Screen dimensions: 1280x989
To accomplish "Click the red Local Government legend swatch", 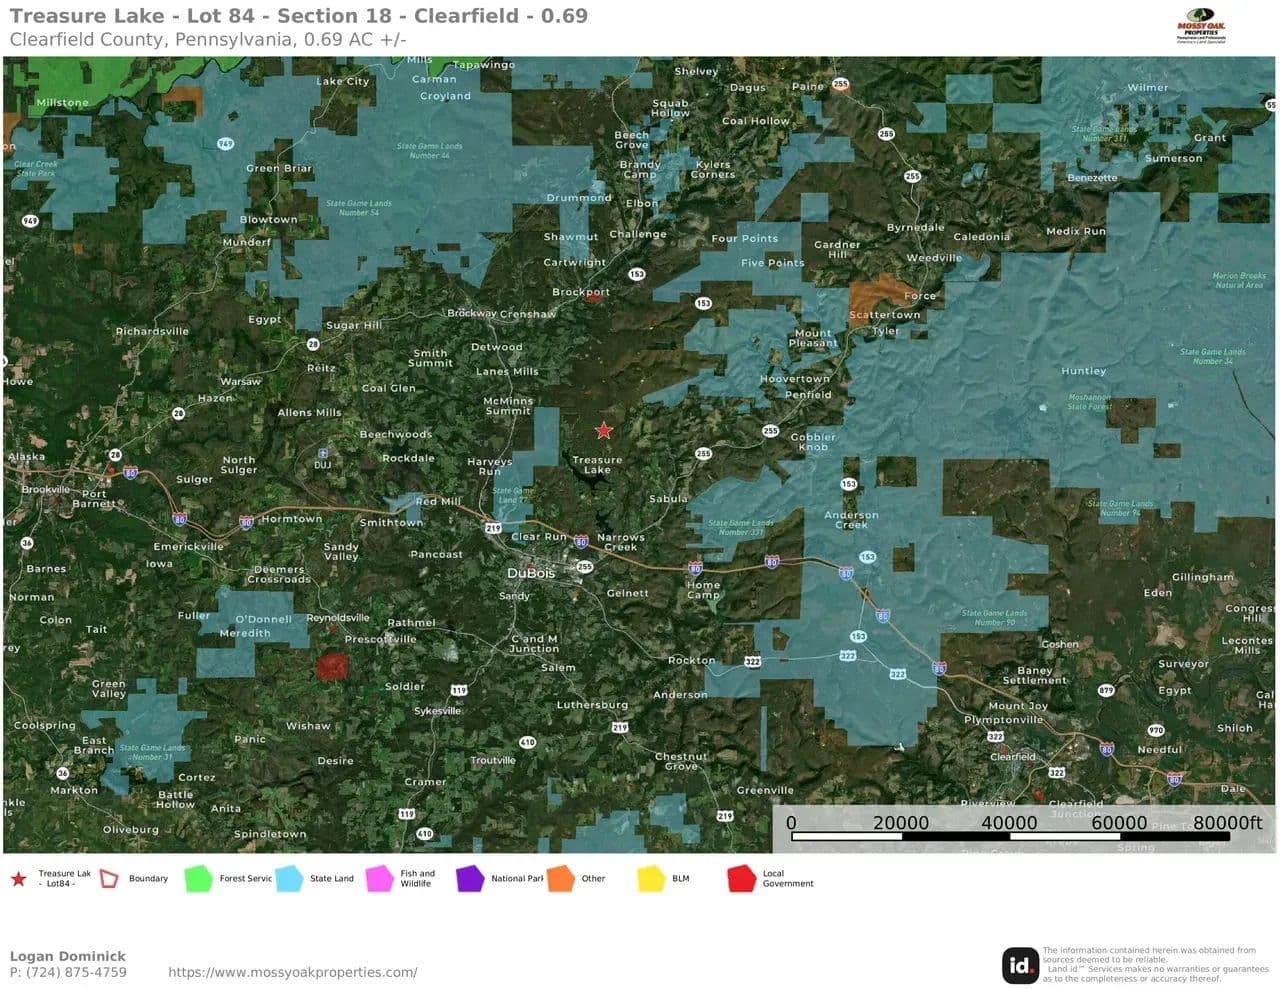I will coord(741,879).
